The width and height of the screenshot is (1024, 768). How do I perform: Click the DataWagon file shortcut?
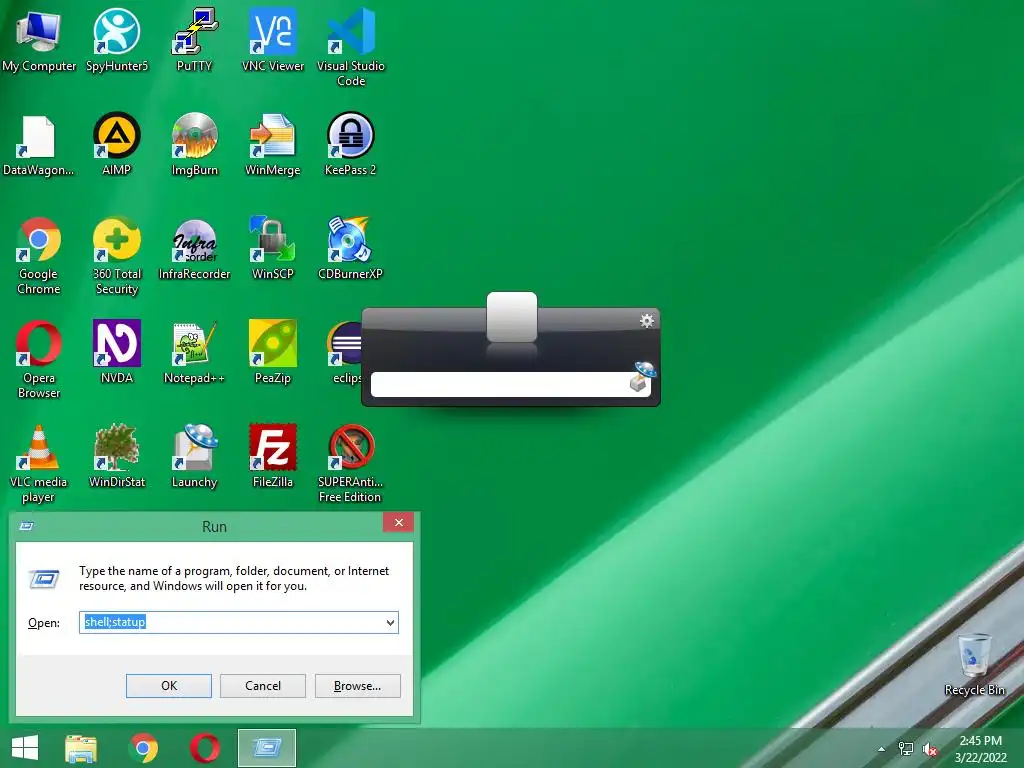39,145
